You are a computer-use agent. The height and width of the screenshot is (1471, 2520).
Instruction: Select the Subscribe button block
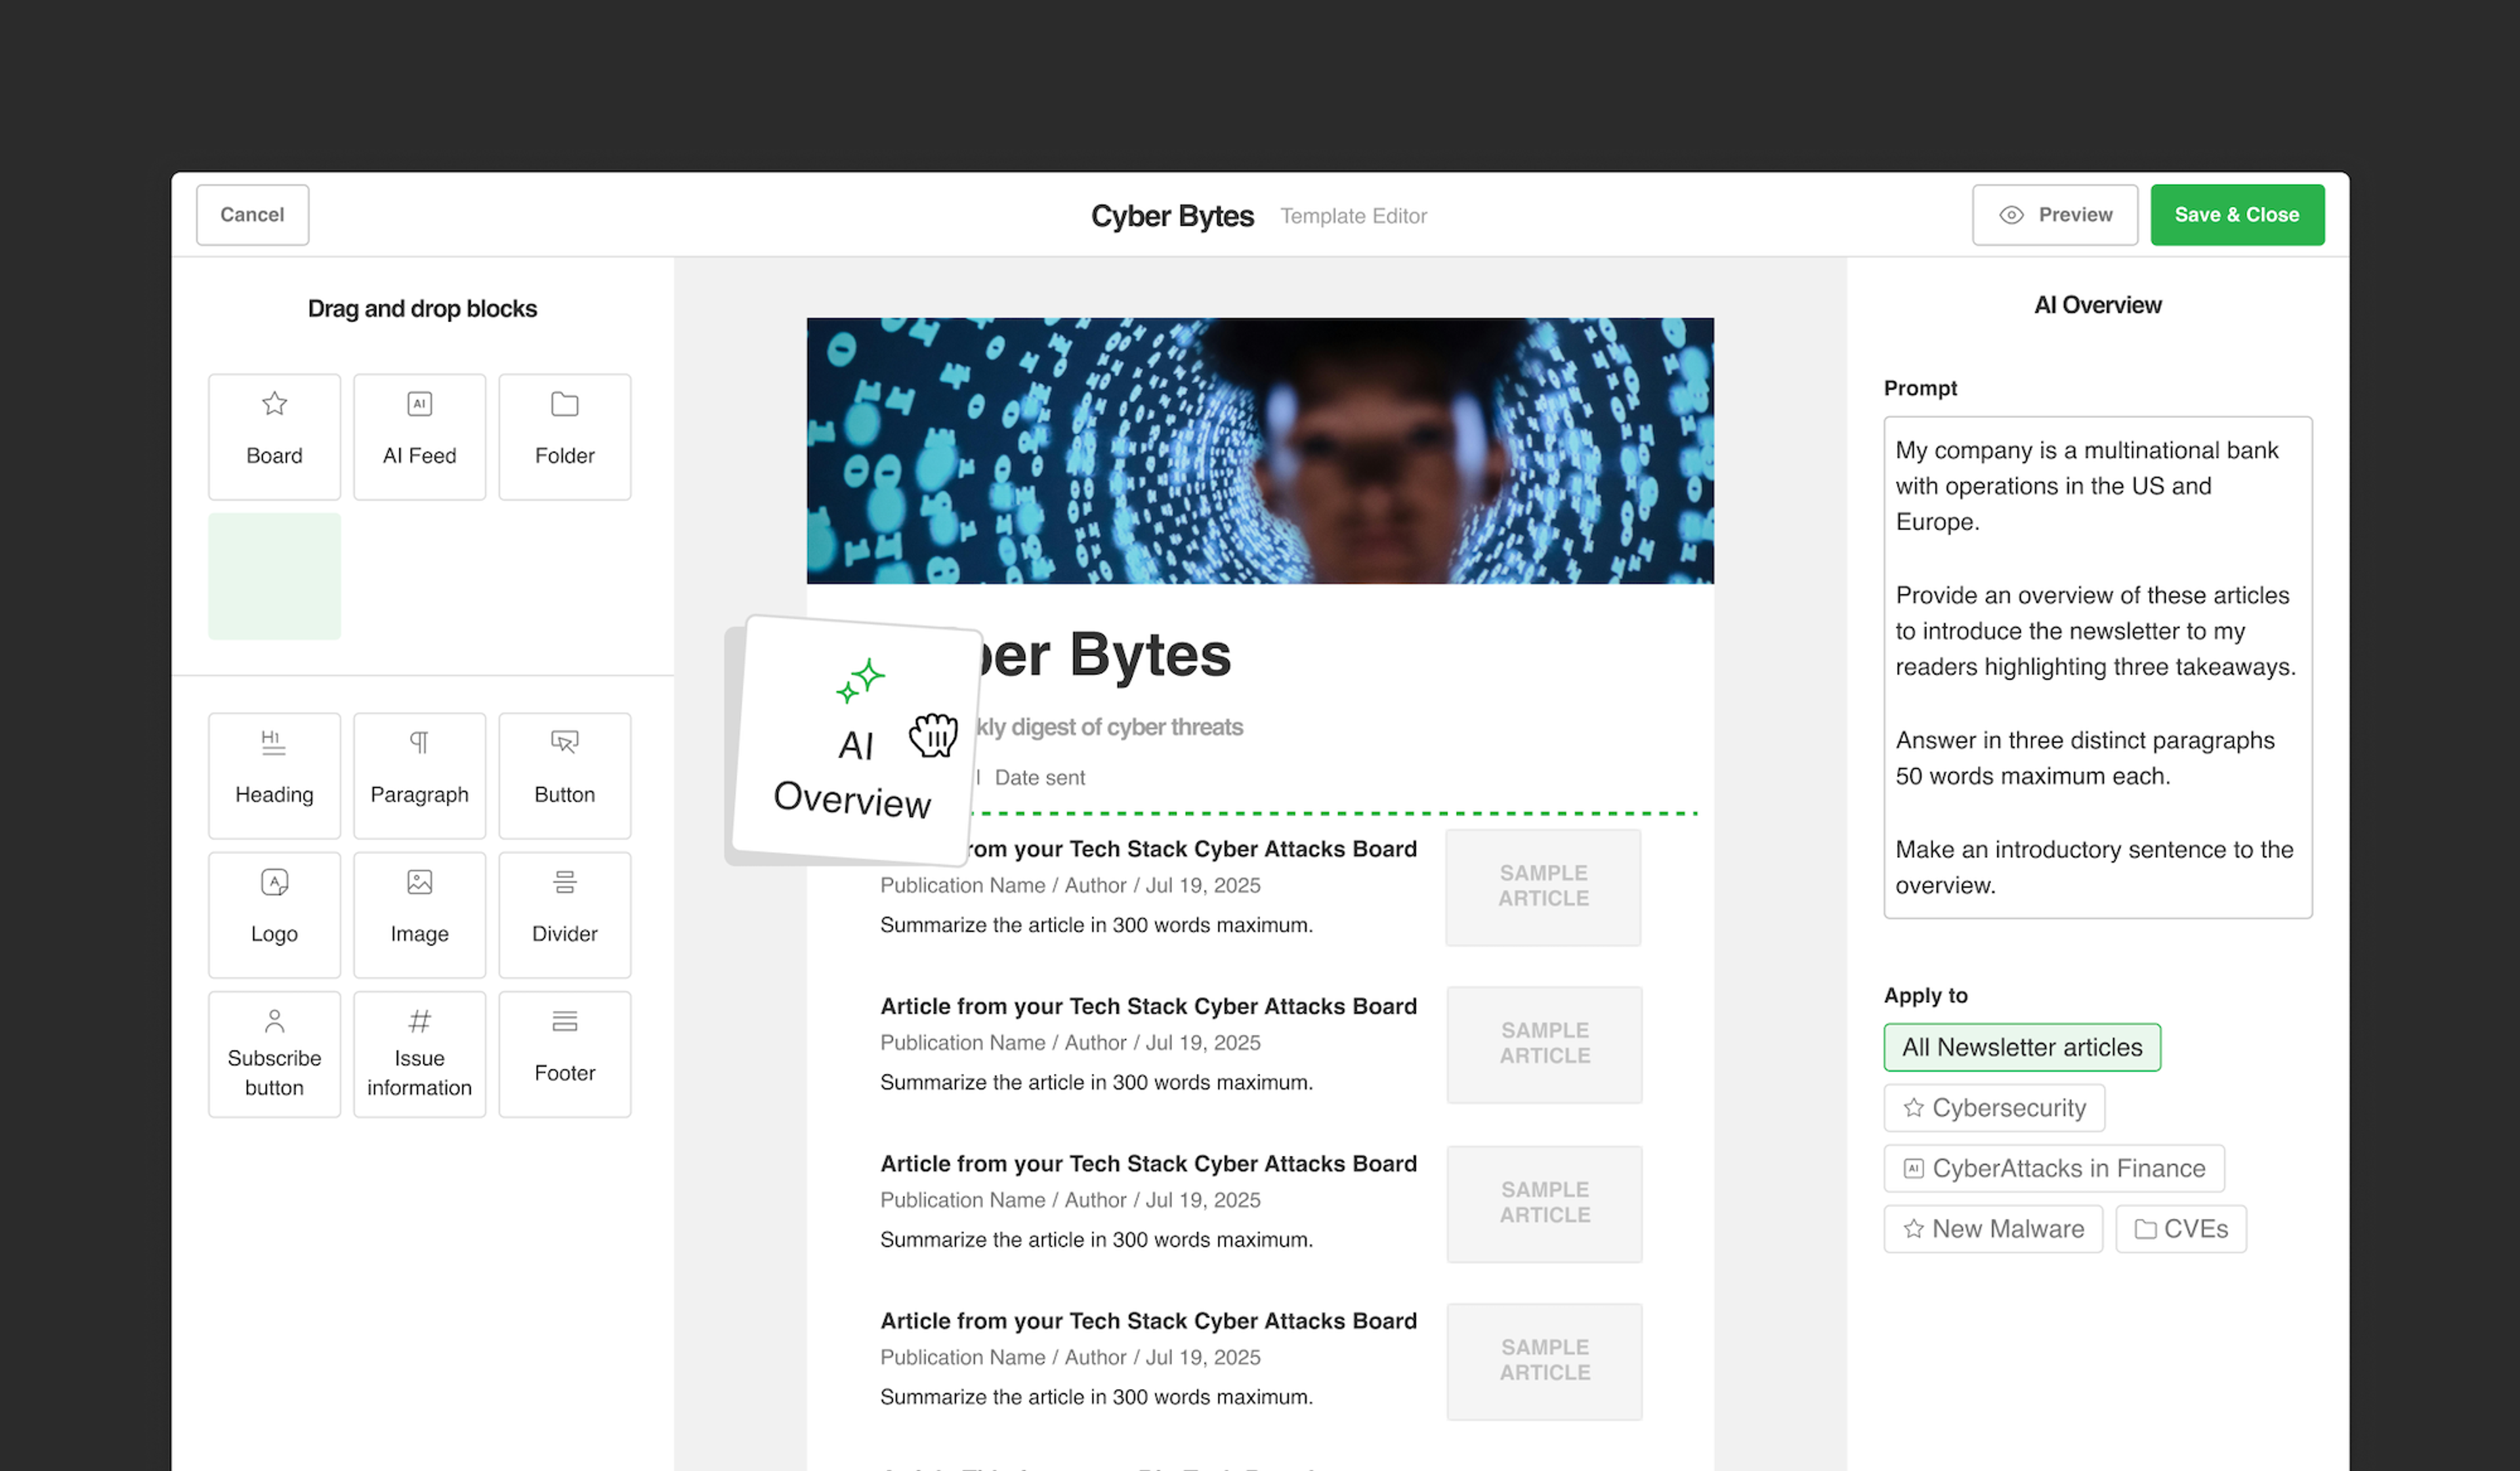(274, 1054)
